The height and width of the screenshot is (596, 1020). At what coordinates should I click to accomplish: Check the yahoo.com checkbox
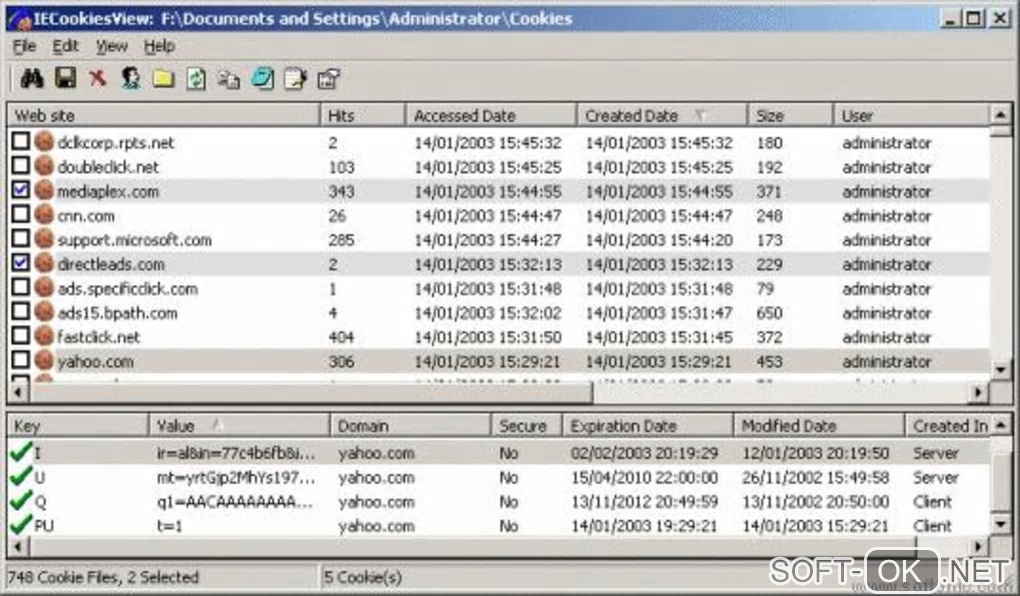click(21, 360)
